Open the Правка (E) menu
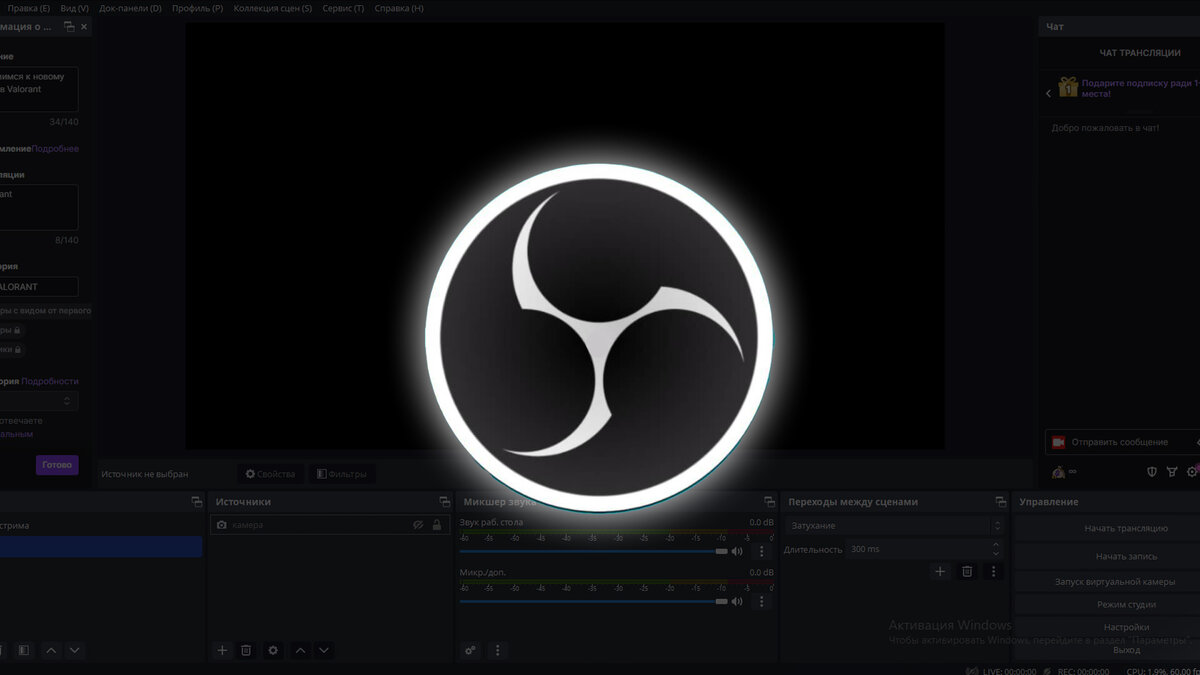 (29, 8)
